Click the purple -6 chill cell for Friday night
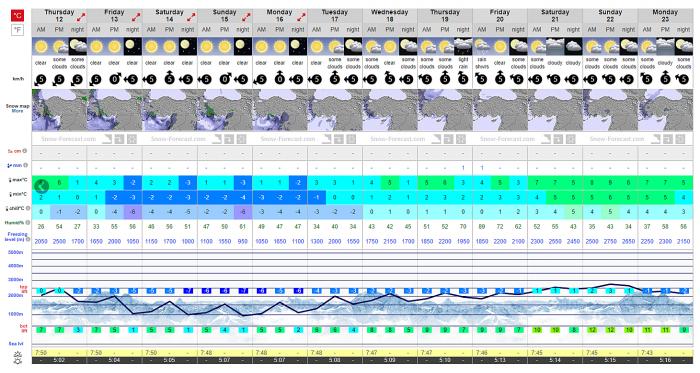 (x=133, y=212)
